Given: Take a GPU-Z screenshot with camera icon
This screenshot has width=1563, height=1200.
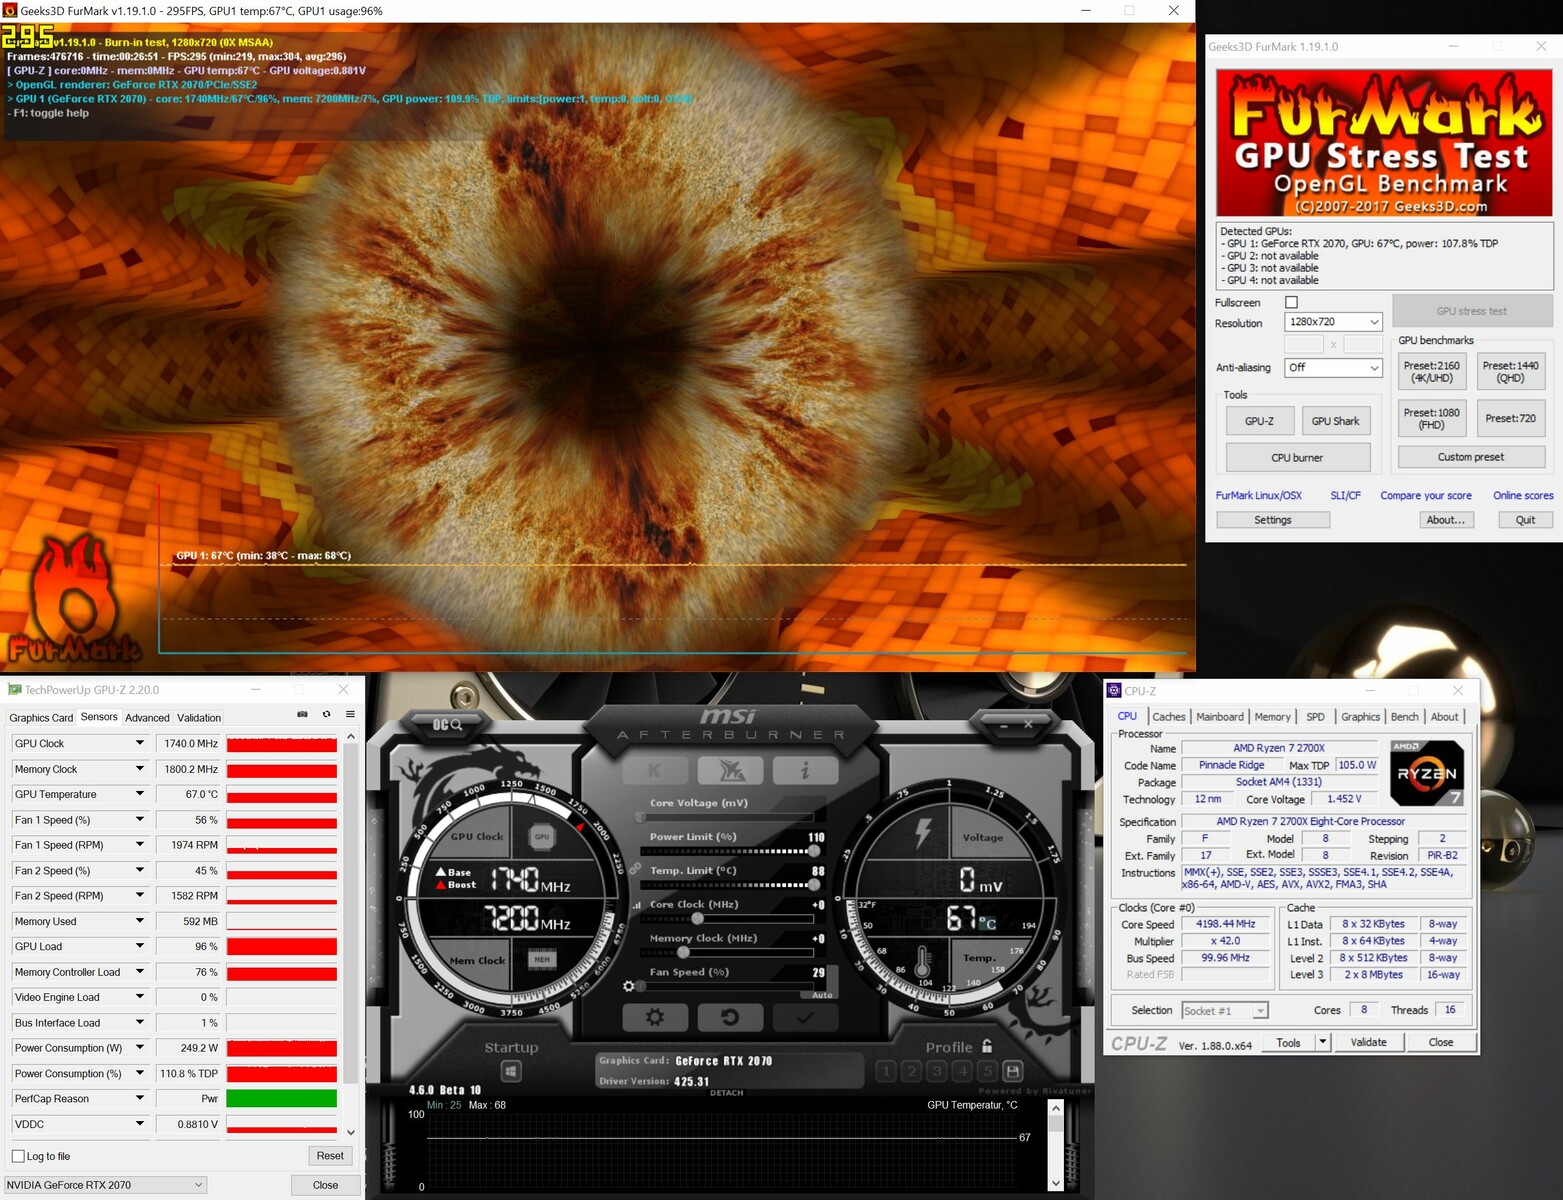Looking at the screenshot, I should point(302,714).
